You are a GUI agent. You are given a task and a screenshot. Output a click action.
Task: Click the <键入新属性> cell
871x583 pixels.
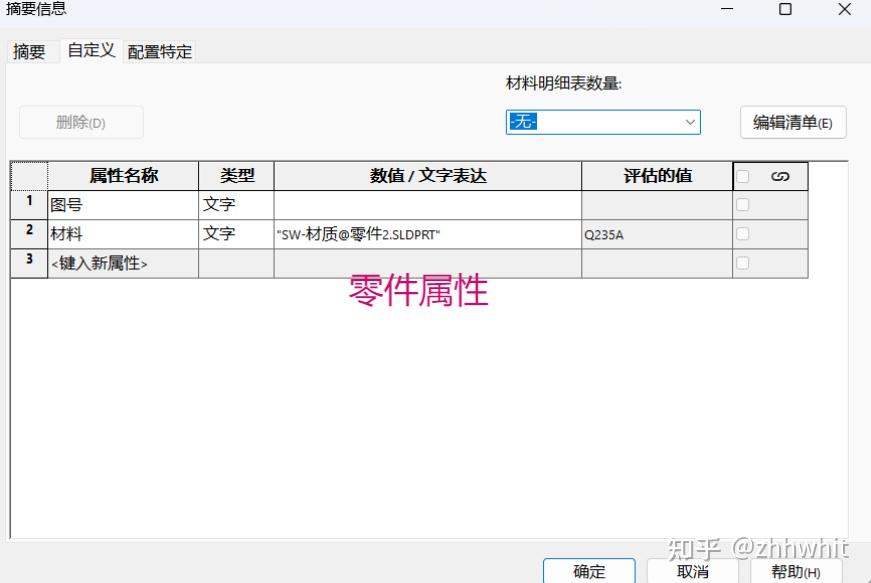[x=123, y=263]
